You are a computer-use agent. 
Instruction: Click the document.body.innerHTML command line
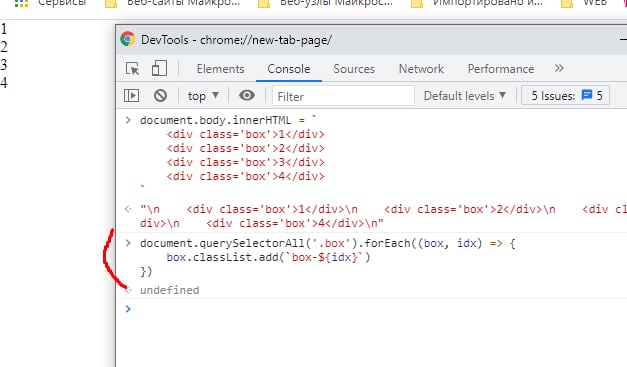228,120
